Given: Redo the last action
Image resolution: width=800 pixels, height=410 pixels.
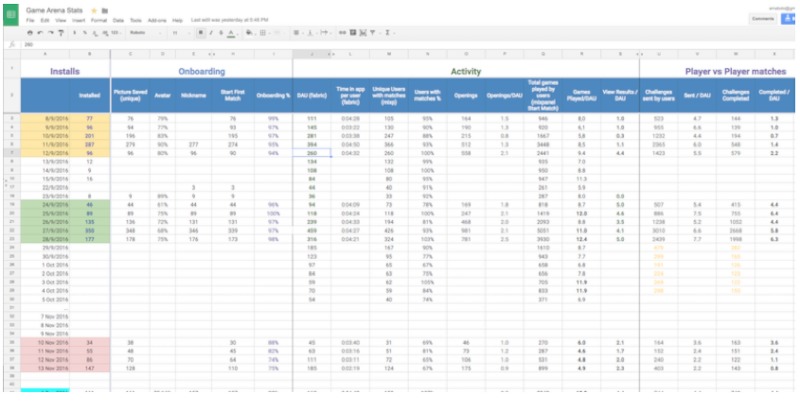Looking at the screenshot, I should [51, 33].
